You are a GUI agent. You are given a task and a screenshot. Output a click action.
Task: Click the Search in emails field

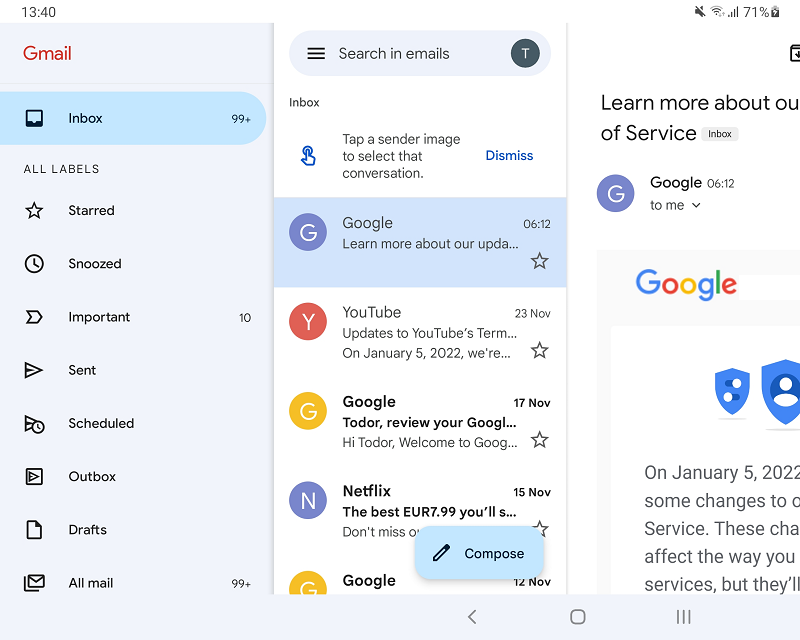420,54
